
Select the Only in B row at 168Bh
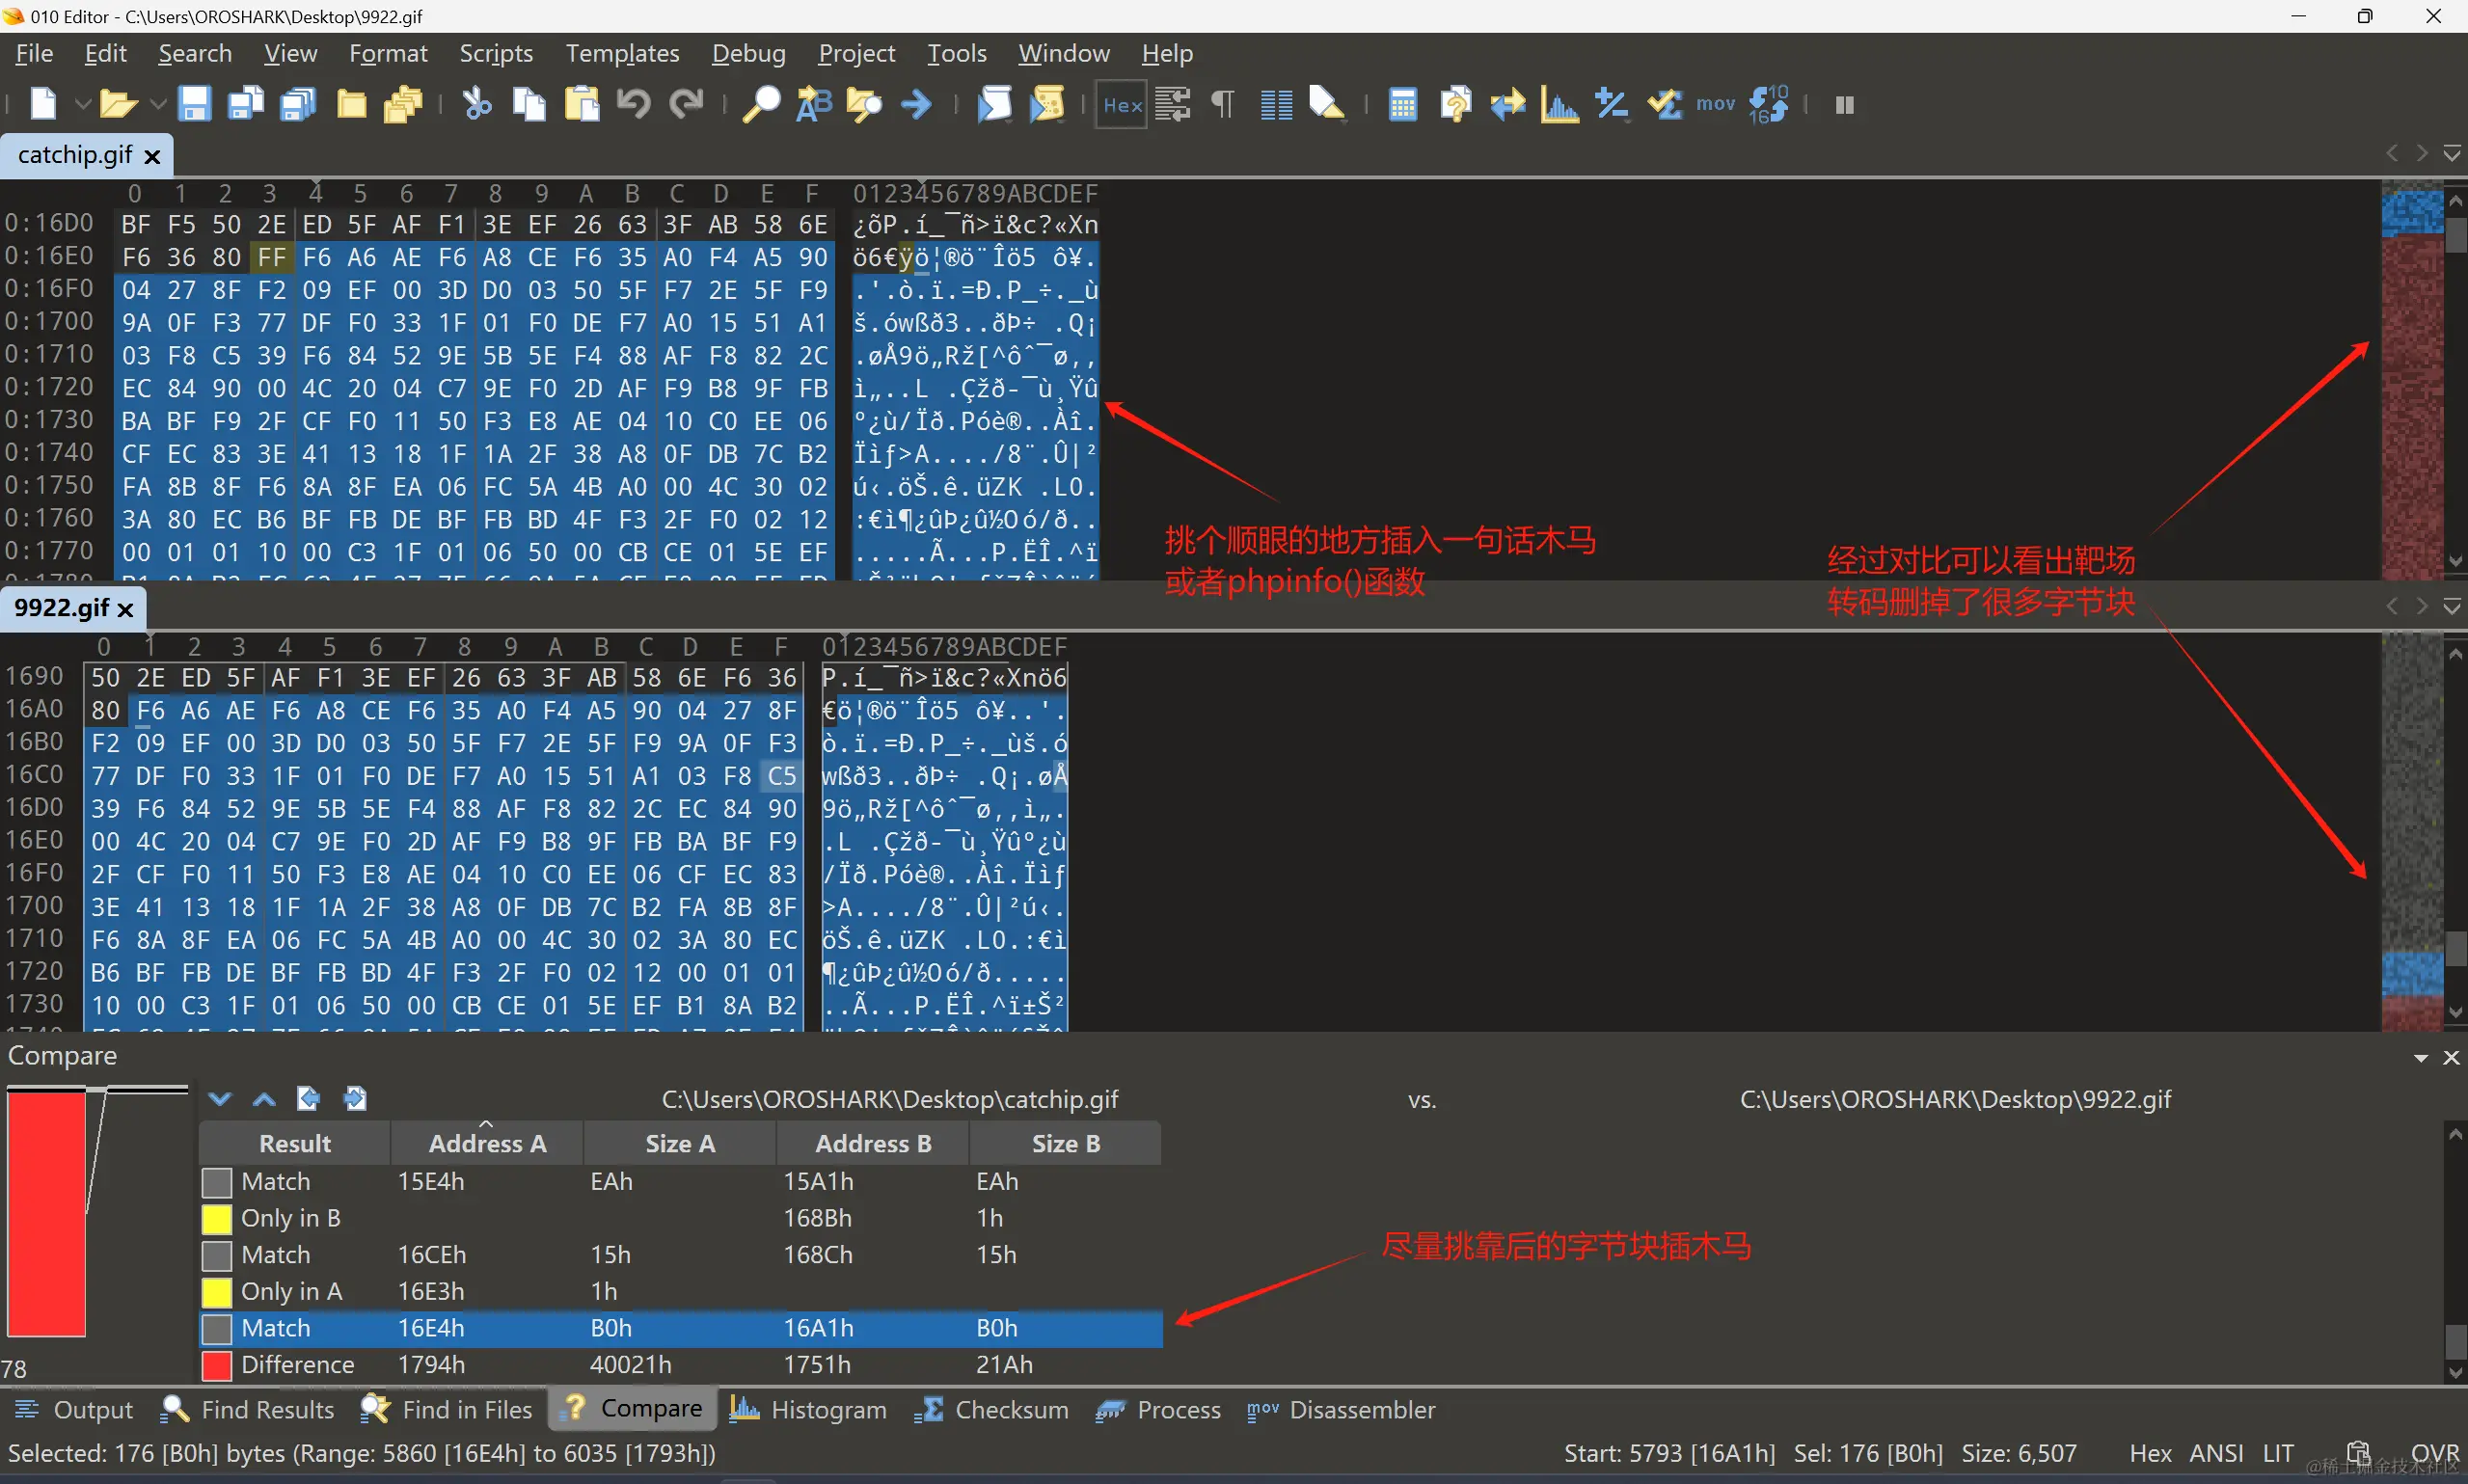[681, 1218]
